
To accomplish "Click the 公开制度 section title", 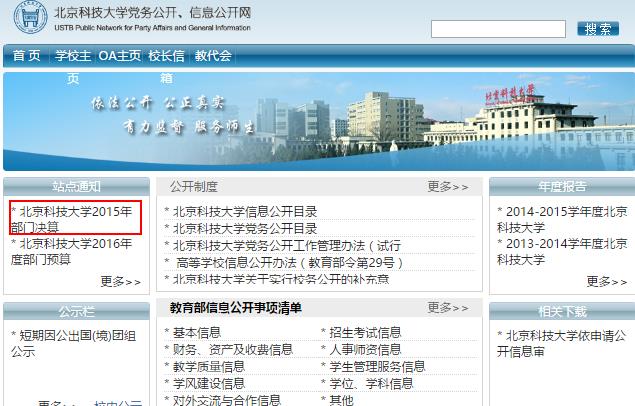I will (194, 187).
